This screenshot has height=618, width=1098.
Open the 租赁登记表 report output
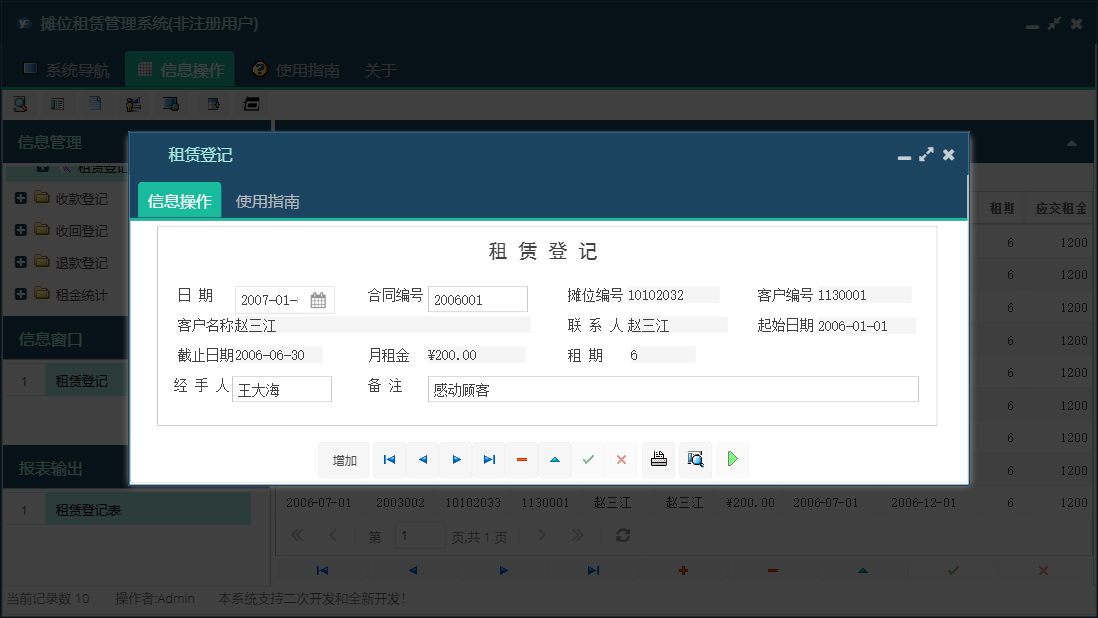click(88, 507)
